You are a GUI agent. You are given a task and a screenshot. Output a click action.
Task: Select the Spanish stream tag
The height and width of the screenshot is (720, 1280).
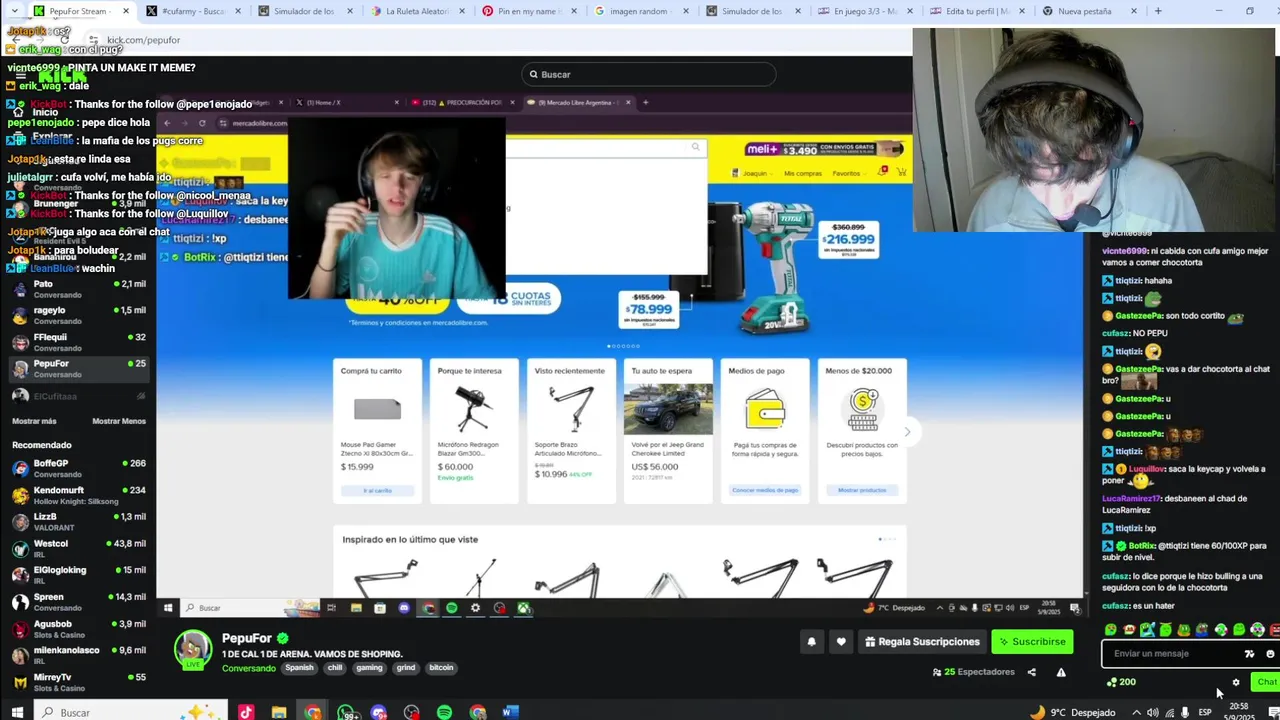299,668
